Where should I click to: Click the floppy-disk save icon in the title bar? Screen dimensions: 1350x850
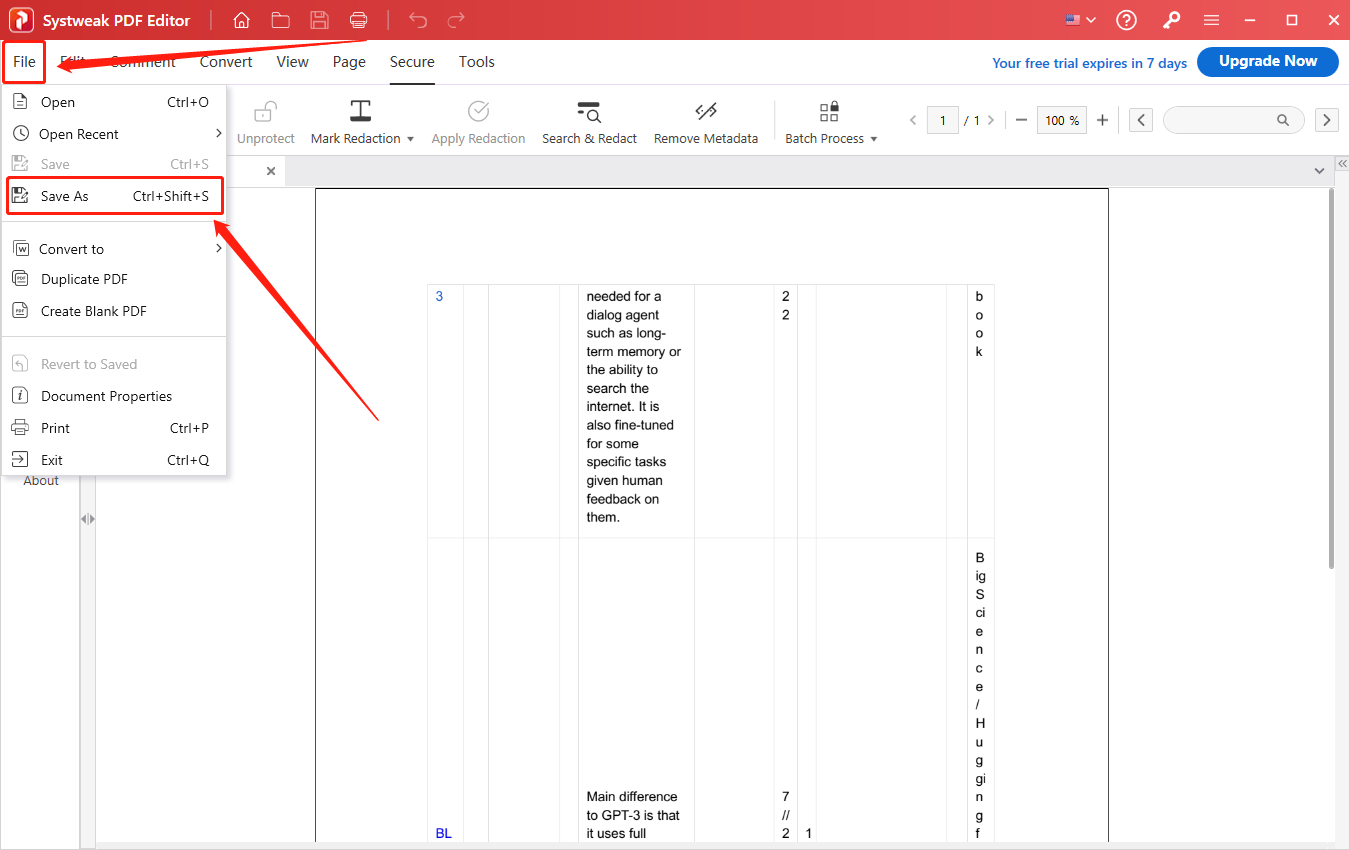[x=319, y=20]
